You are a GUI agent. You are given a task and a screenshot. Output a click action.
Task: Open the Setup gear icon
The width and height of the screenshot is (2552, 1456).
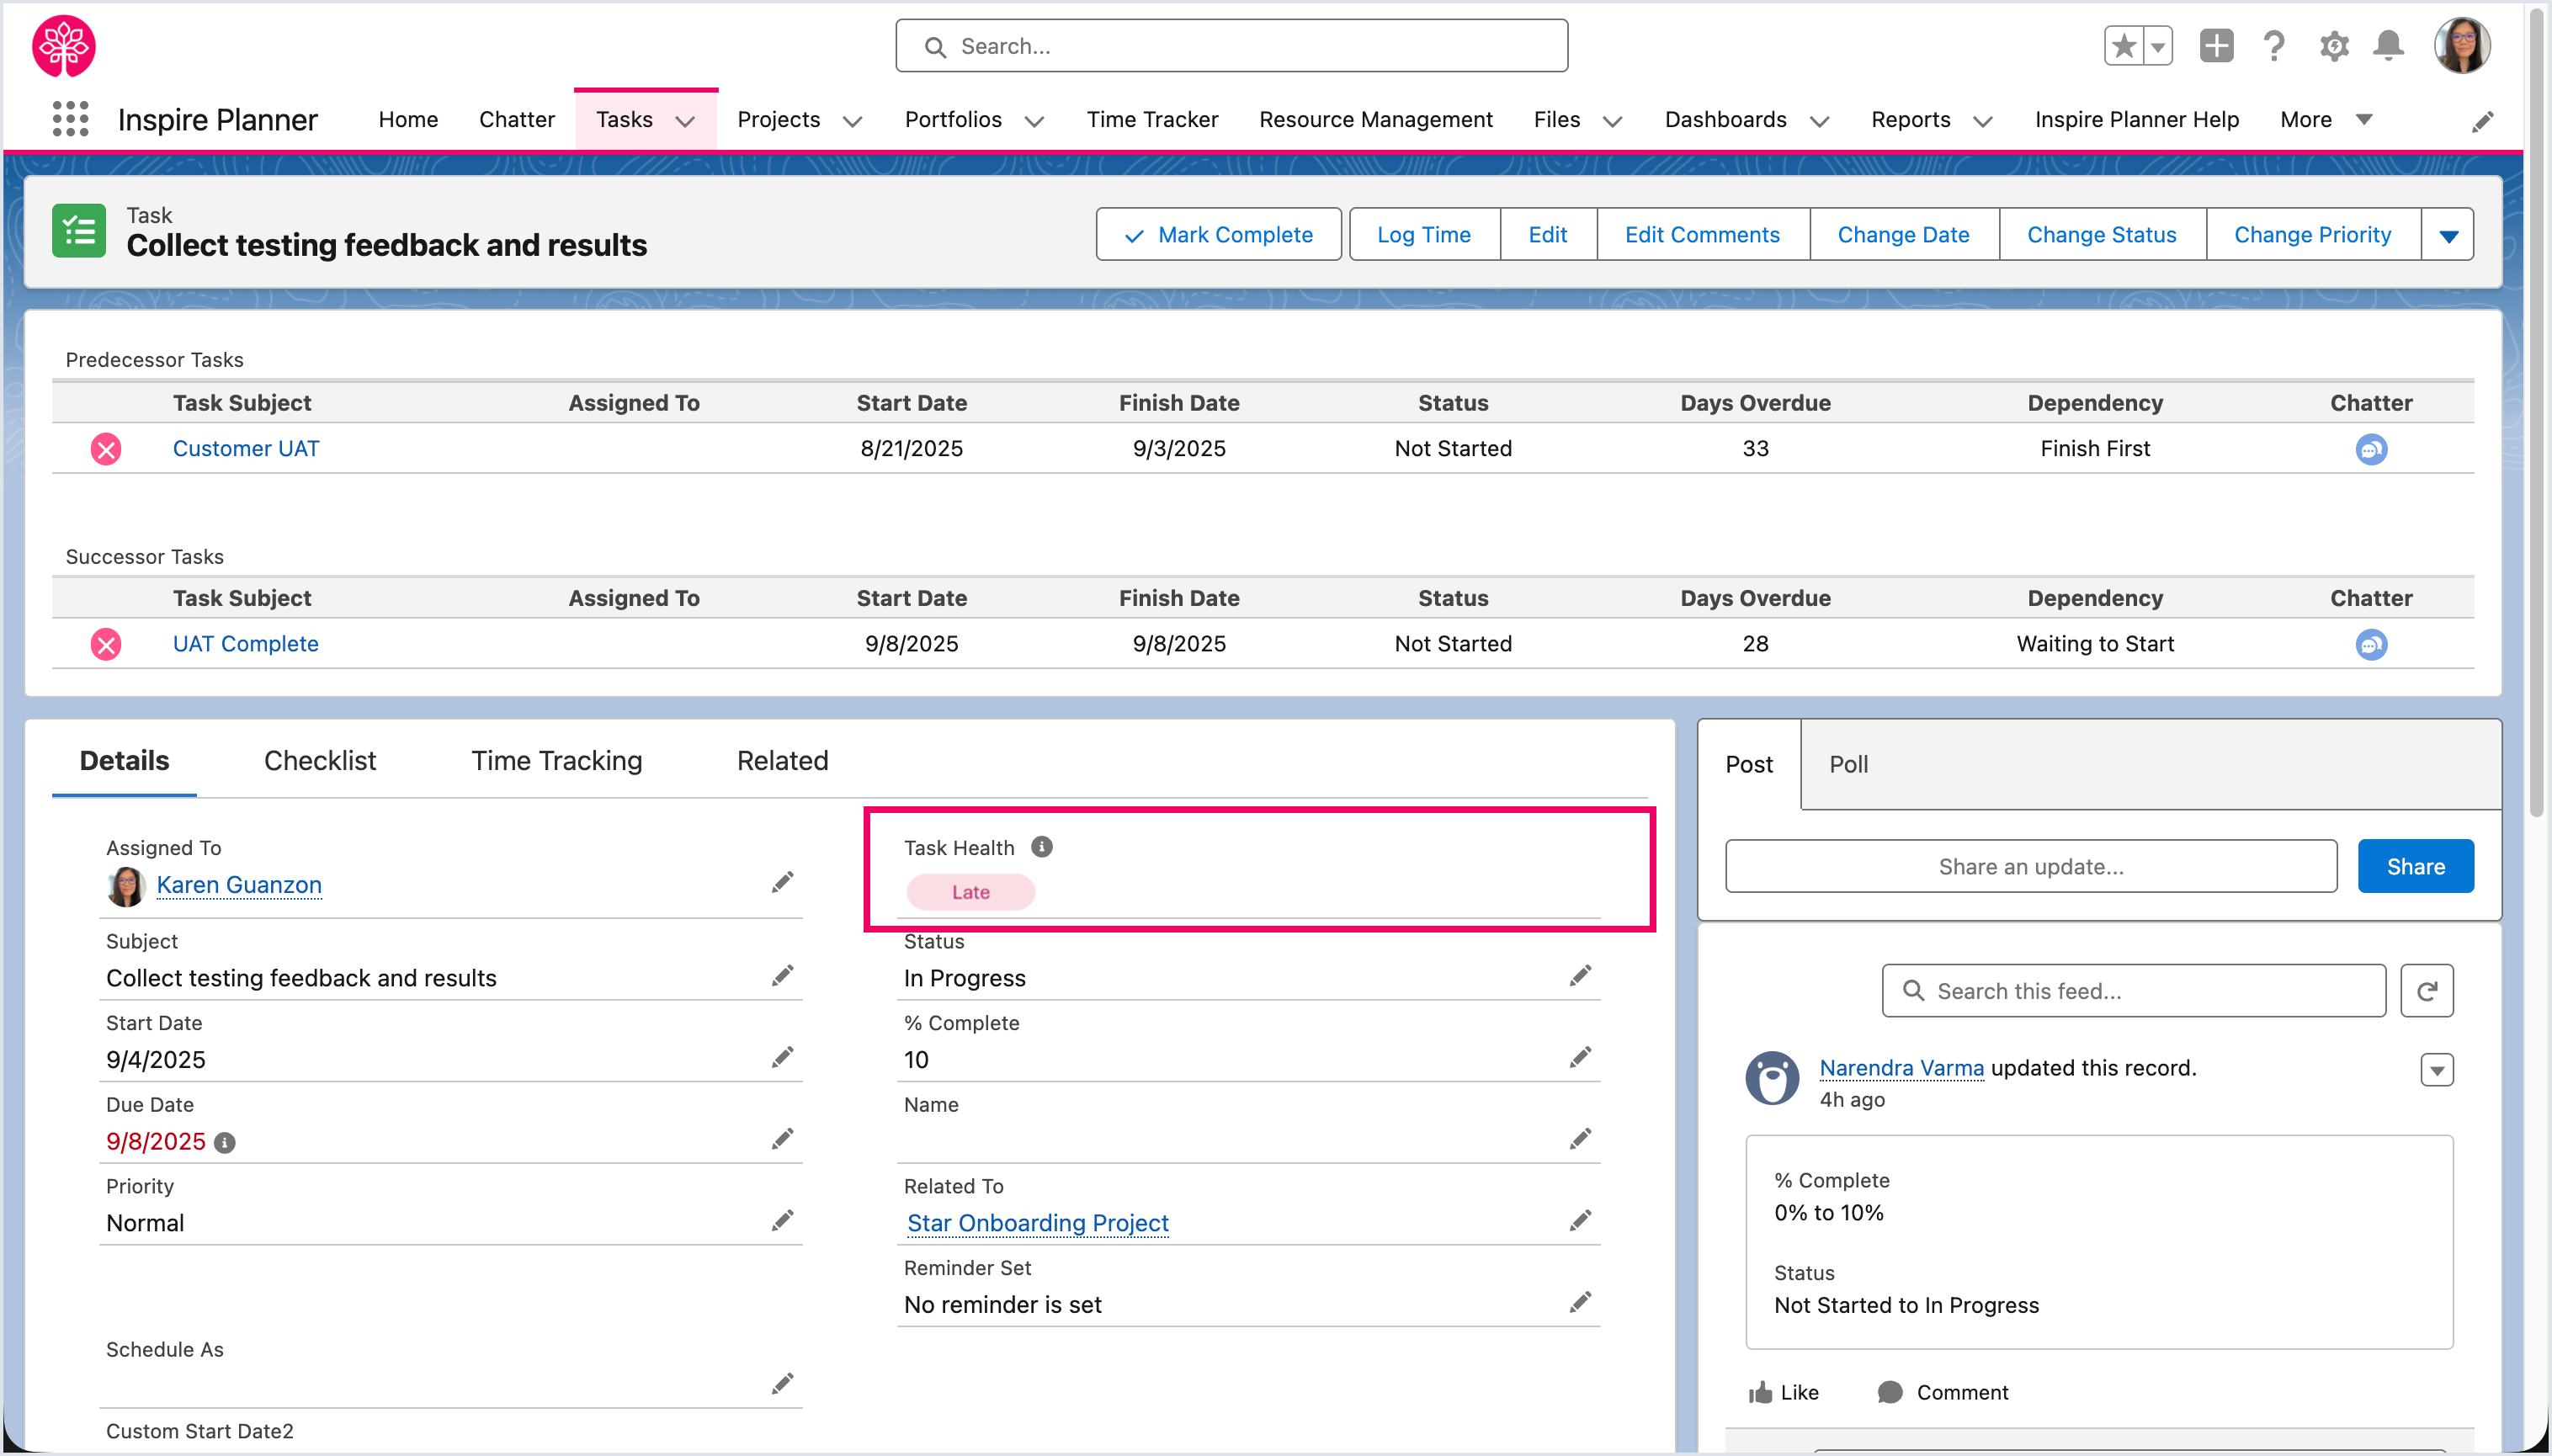(x=2333, y=46)
